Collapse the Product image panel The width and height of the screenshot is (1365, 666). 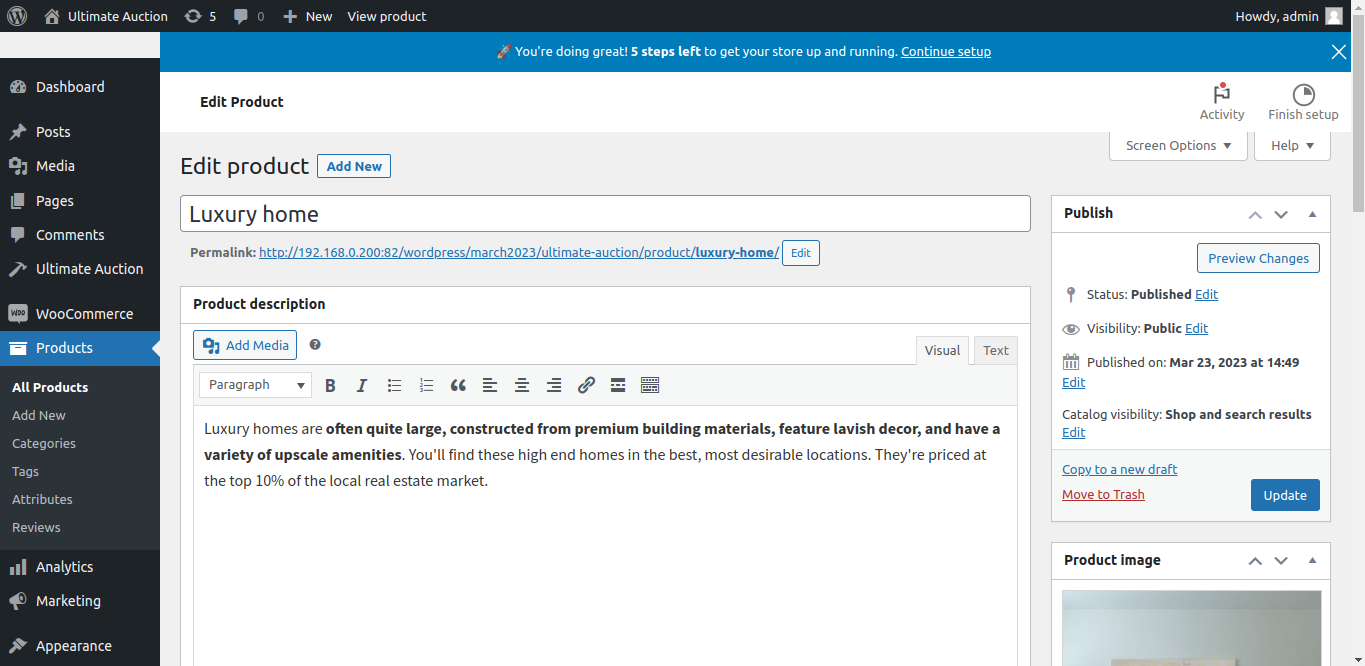click(1313, 561)
